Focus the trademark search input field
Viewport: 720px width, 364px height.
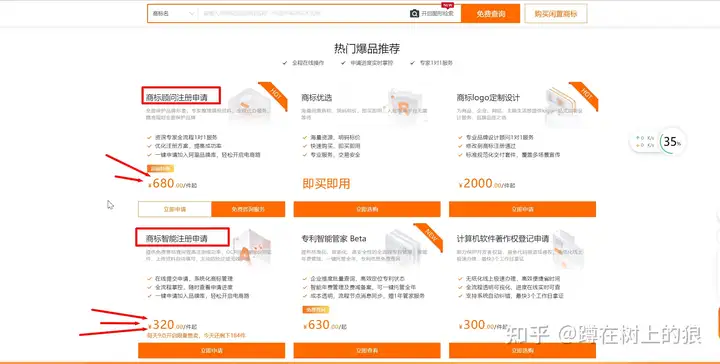[303, 14]
